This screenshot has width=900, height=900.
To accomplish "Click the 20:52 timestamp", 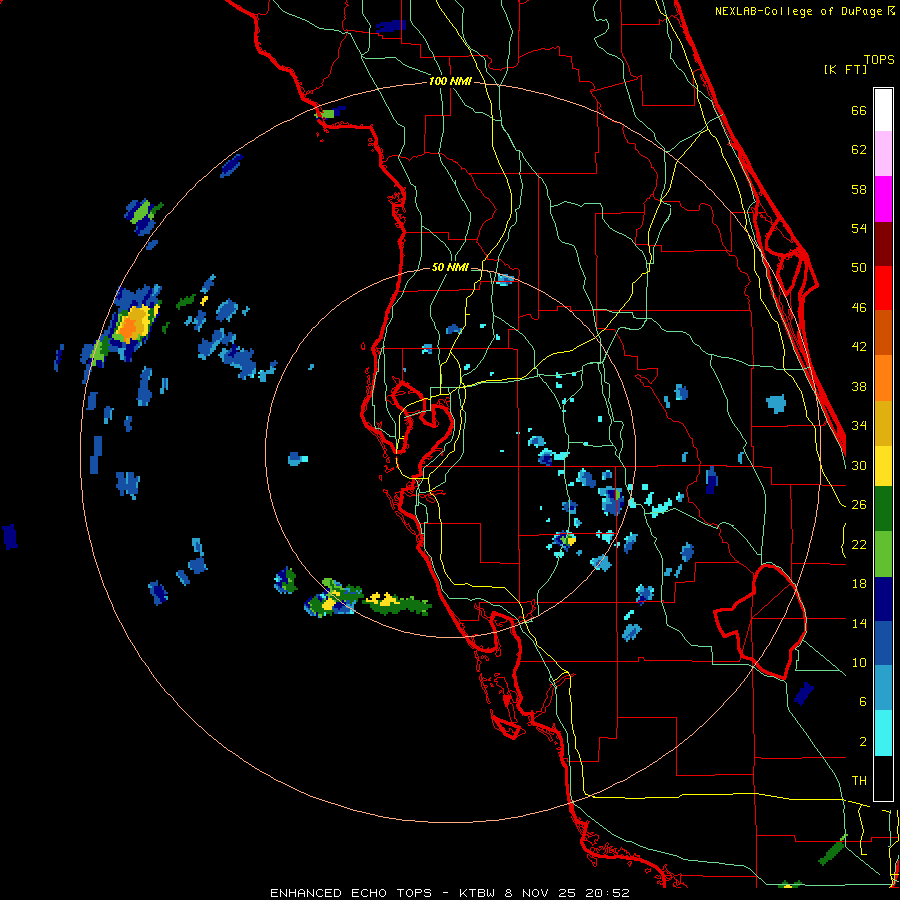I will tap(607, 893).
